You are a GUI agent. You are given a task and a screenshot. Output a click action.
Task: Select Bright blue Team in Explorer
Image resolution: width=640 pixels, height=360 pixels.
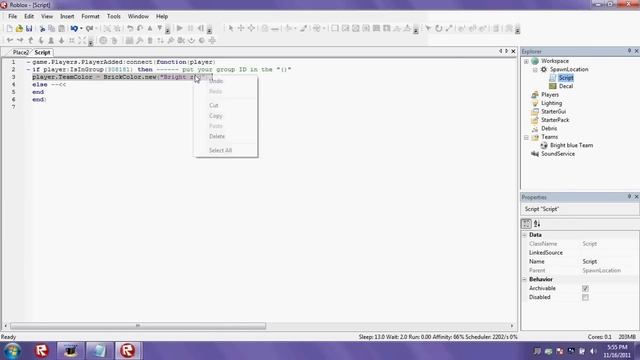pyautogui.click(x=571, y=145)
